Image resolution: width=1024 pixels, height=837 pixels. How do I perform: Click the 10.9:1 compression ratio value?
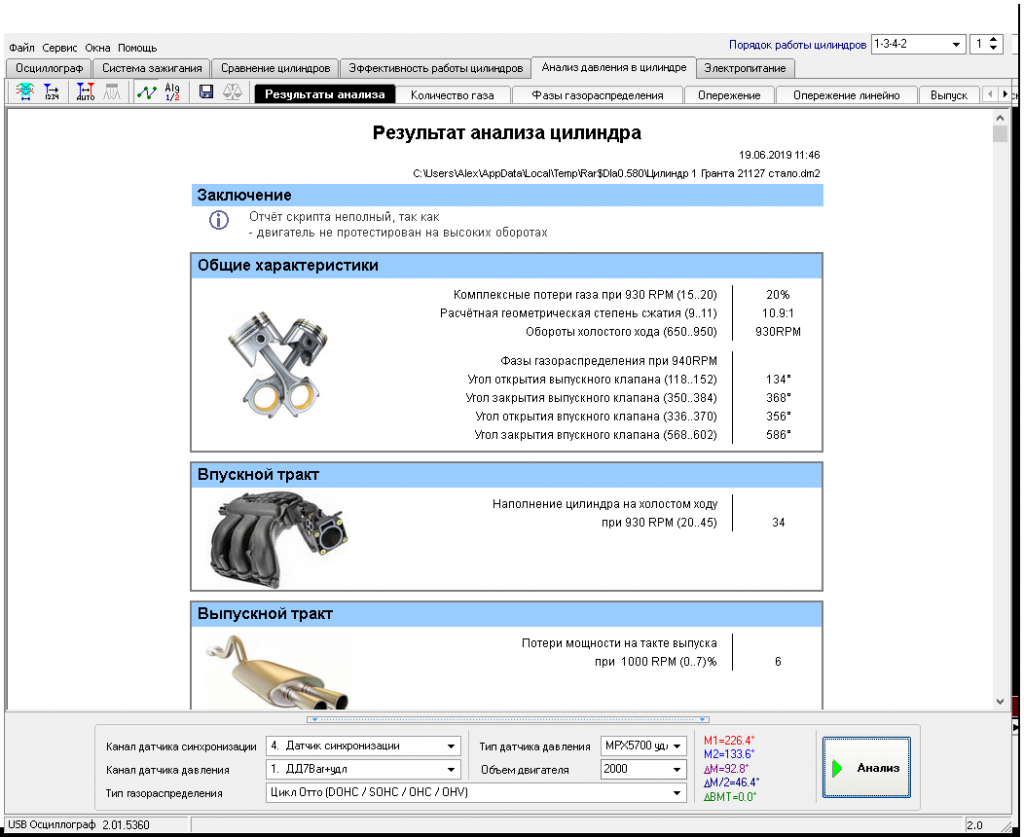[778, 313]
